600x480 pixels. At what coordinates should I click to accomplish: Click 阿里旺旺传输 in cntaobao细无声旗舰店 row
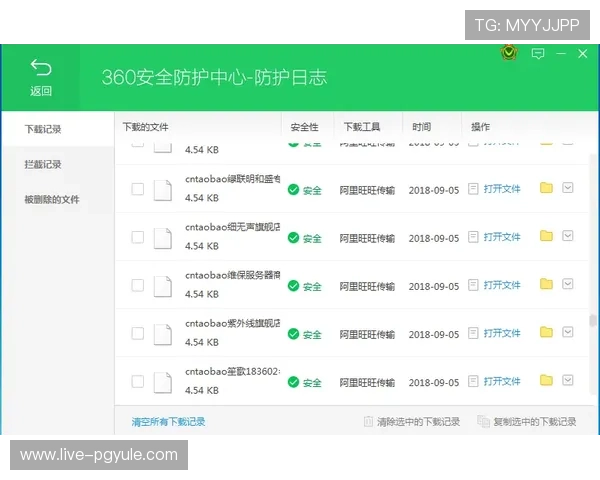[367, 238]
